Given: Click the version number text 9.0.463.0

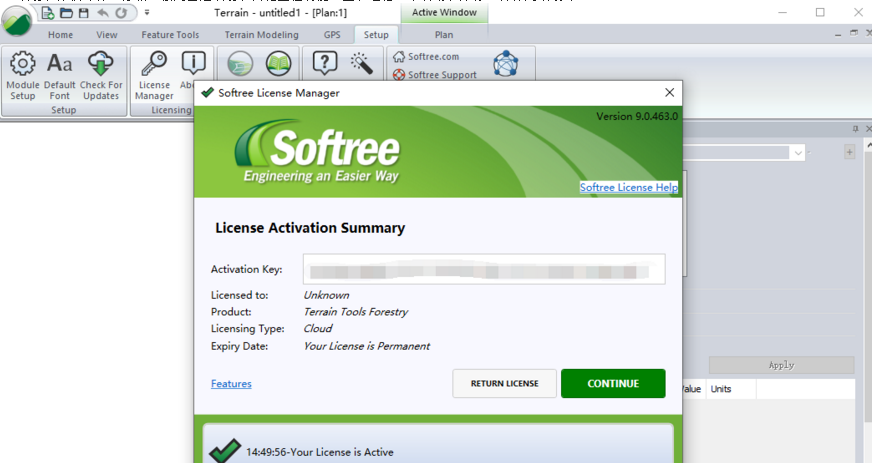Looking at the screenshot, I should (637, 116).
